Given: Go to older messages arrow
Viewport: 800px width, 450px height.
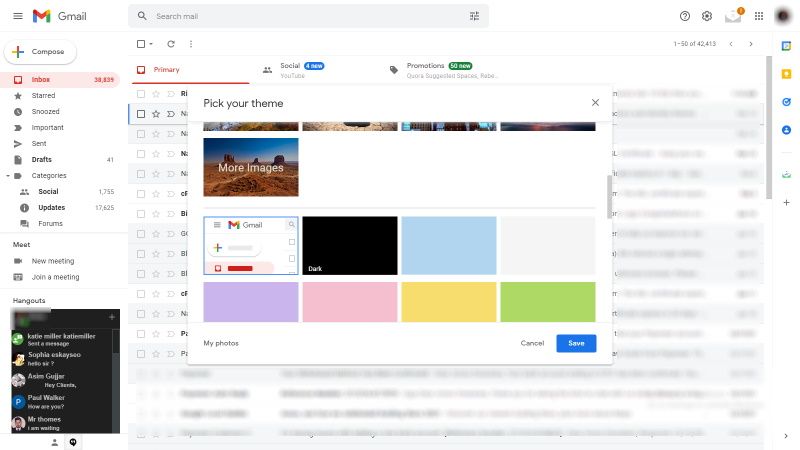Looking at the screenshot, I should (751, 44).
